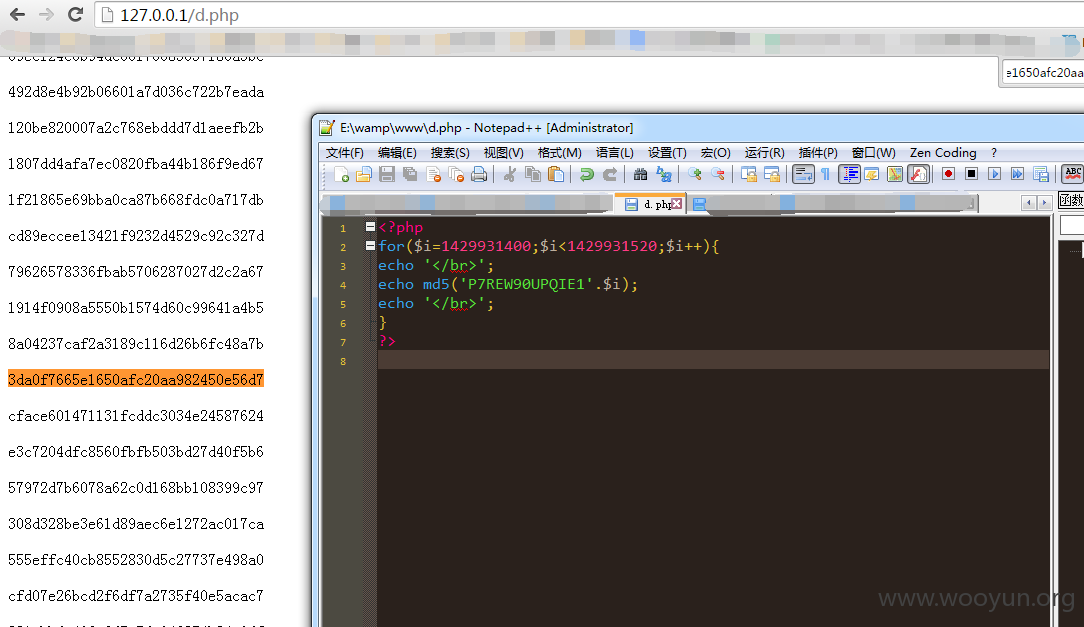The image size is (1084, 627).
Task: Open the 文件(F) menu
Action: [344, 153]
